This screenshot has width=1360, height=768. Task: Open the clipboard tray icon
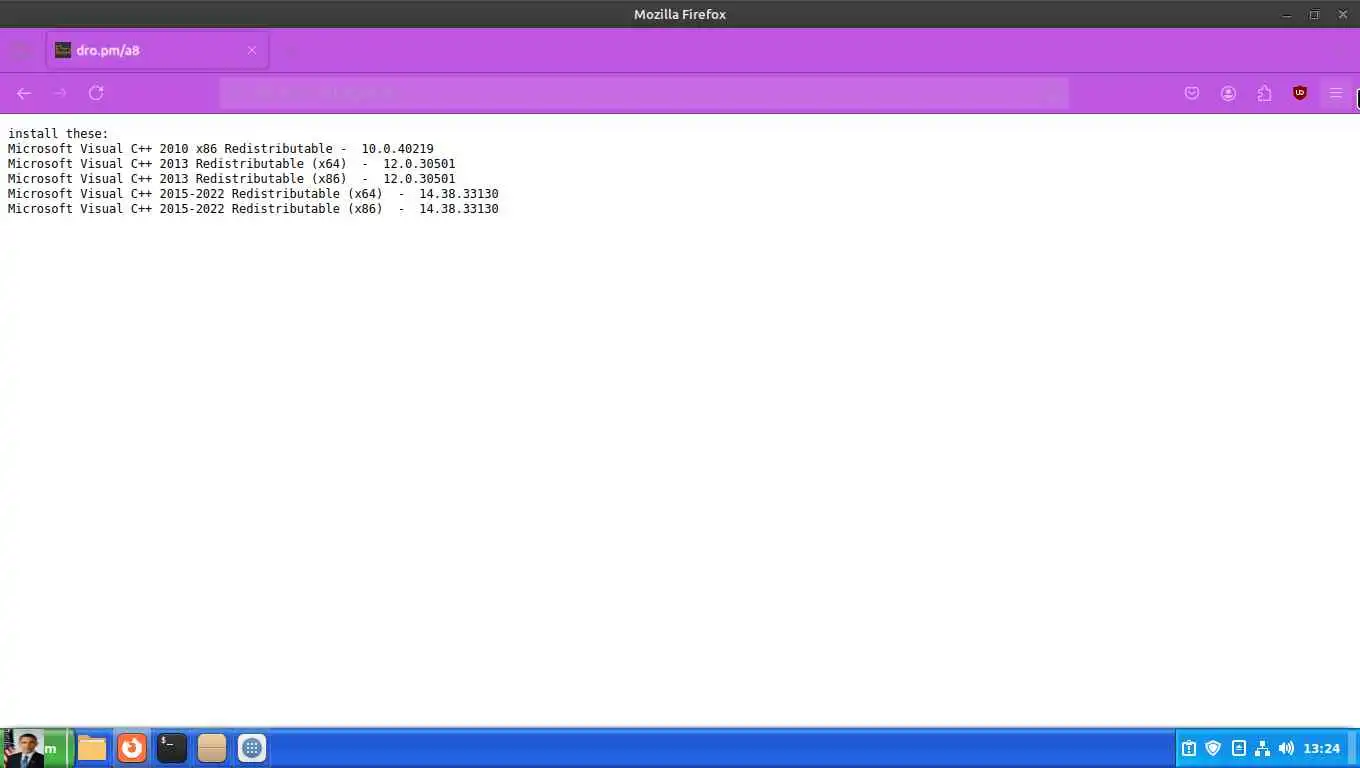(1189, 748)
